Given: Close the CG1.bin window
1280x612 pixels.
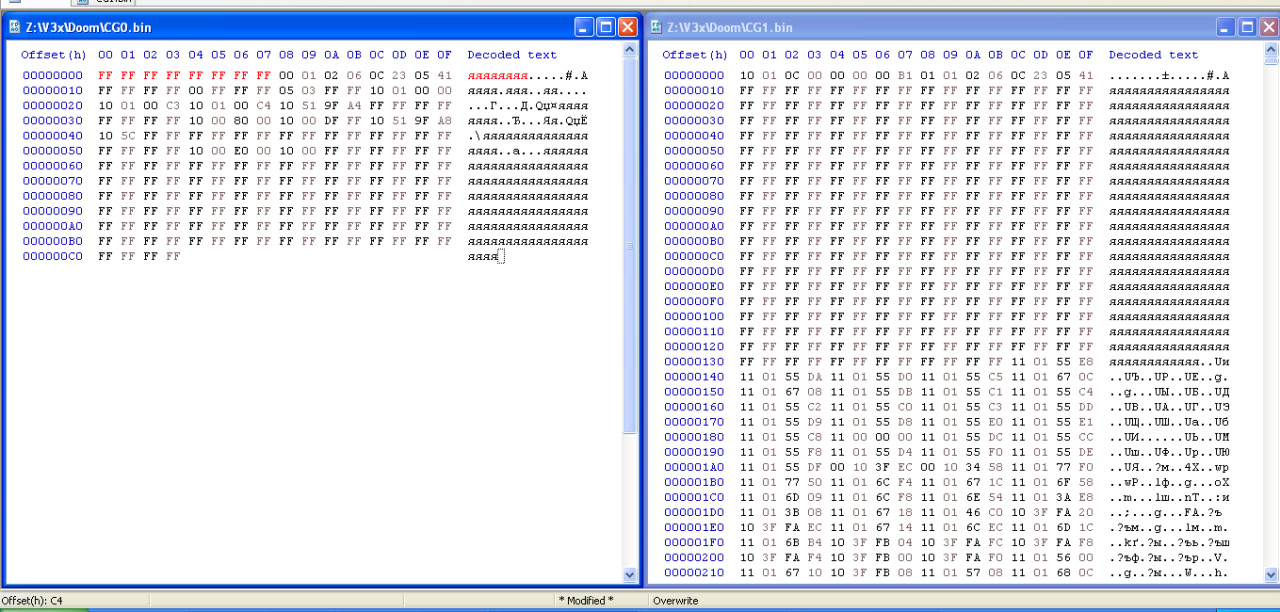Looking at the screenshot, I should pyautogui.click(x=1270, y=27).
